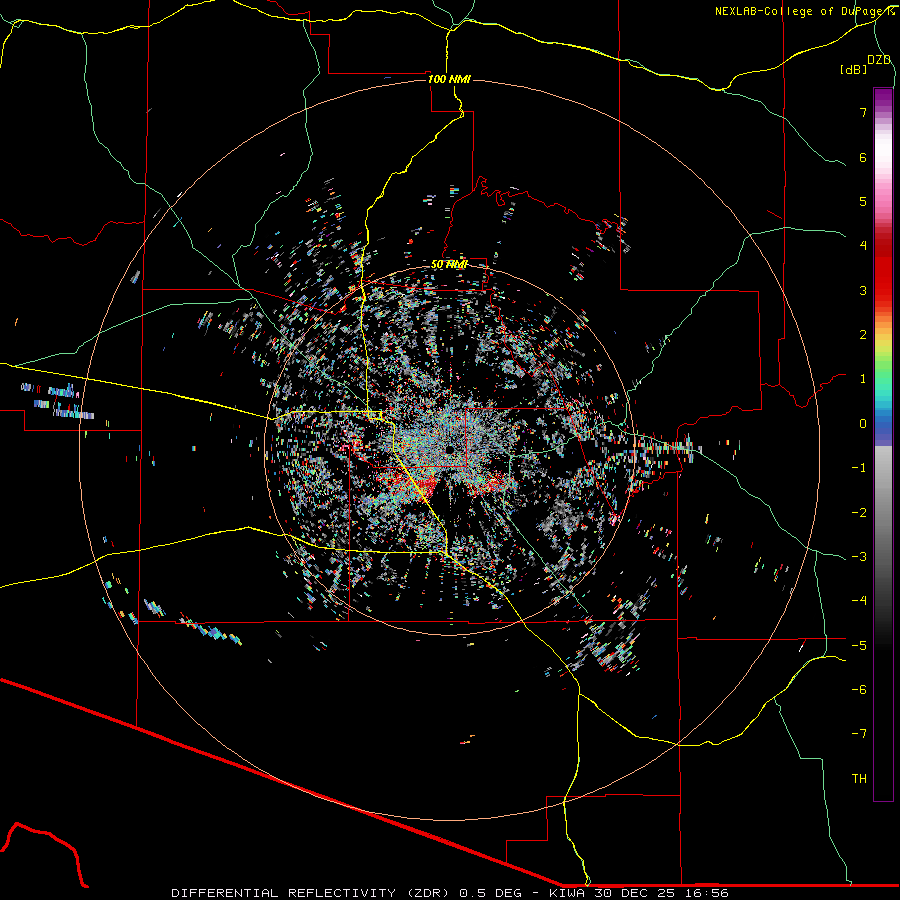Click the gray -2 dB band of color bar
Screen dimensions: 900x900
click(x=883, y=513)
